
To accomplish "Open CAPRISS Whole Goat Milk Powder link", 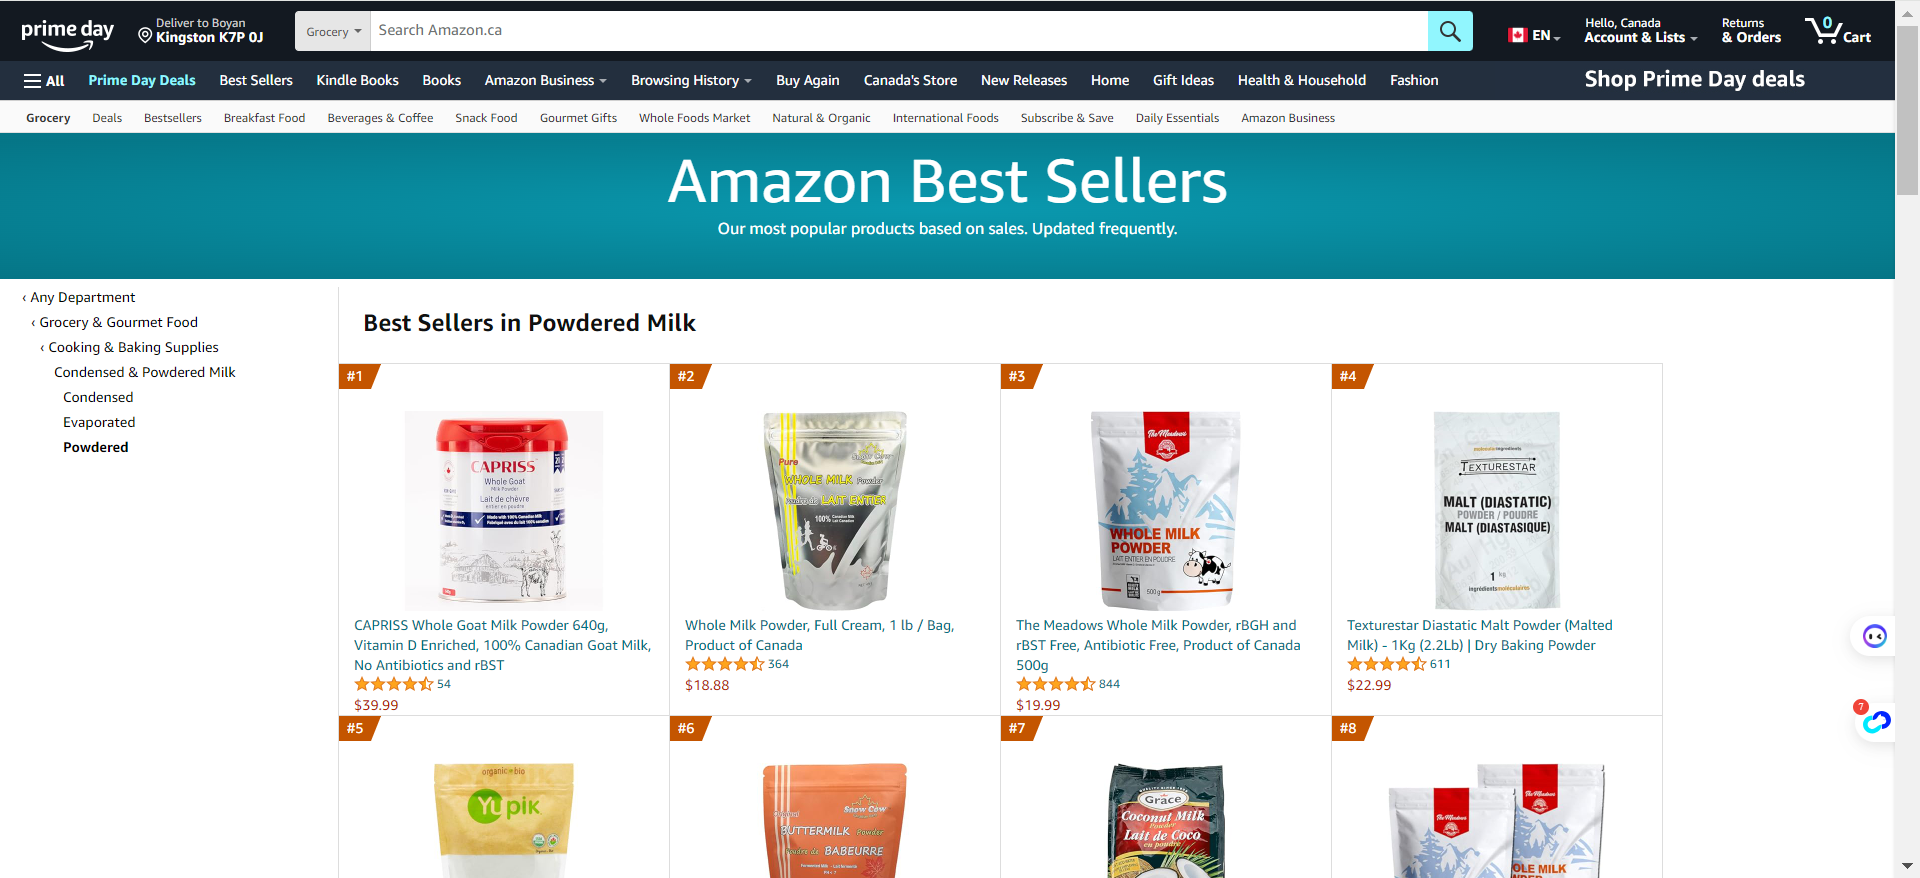I will tap(503, 645).
